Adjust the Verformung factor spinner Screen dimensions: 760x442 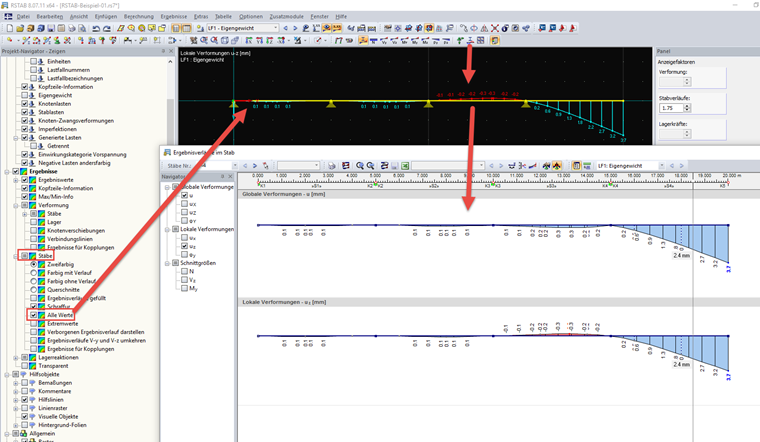click(x=687, y=82)
